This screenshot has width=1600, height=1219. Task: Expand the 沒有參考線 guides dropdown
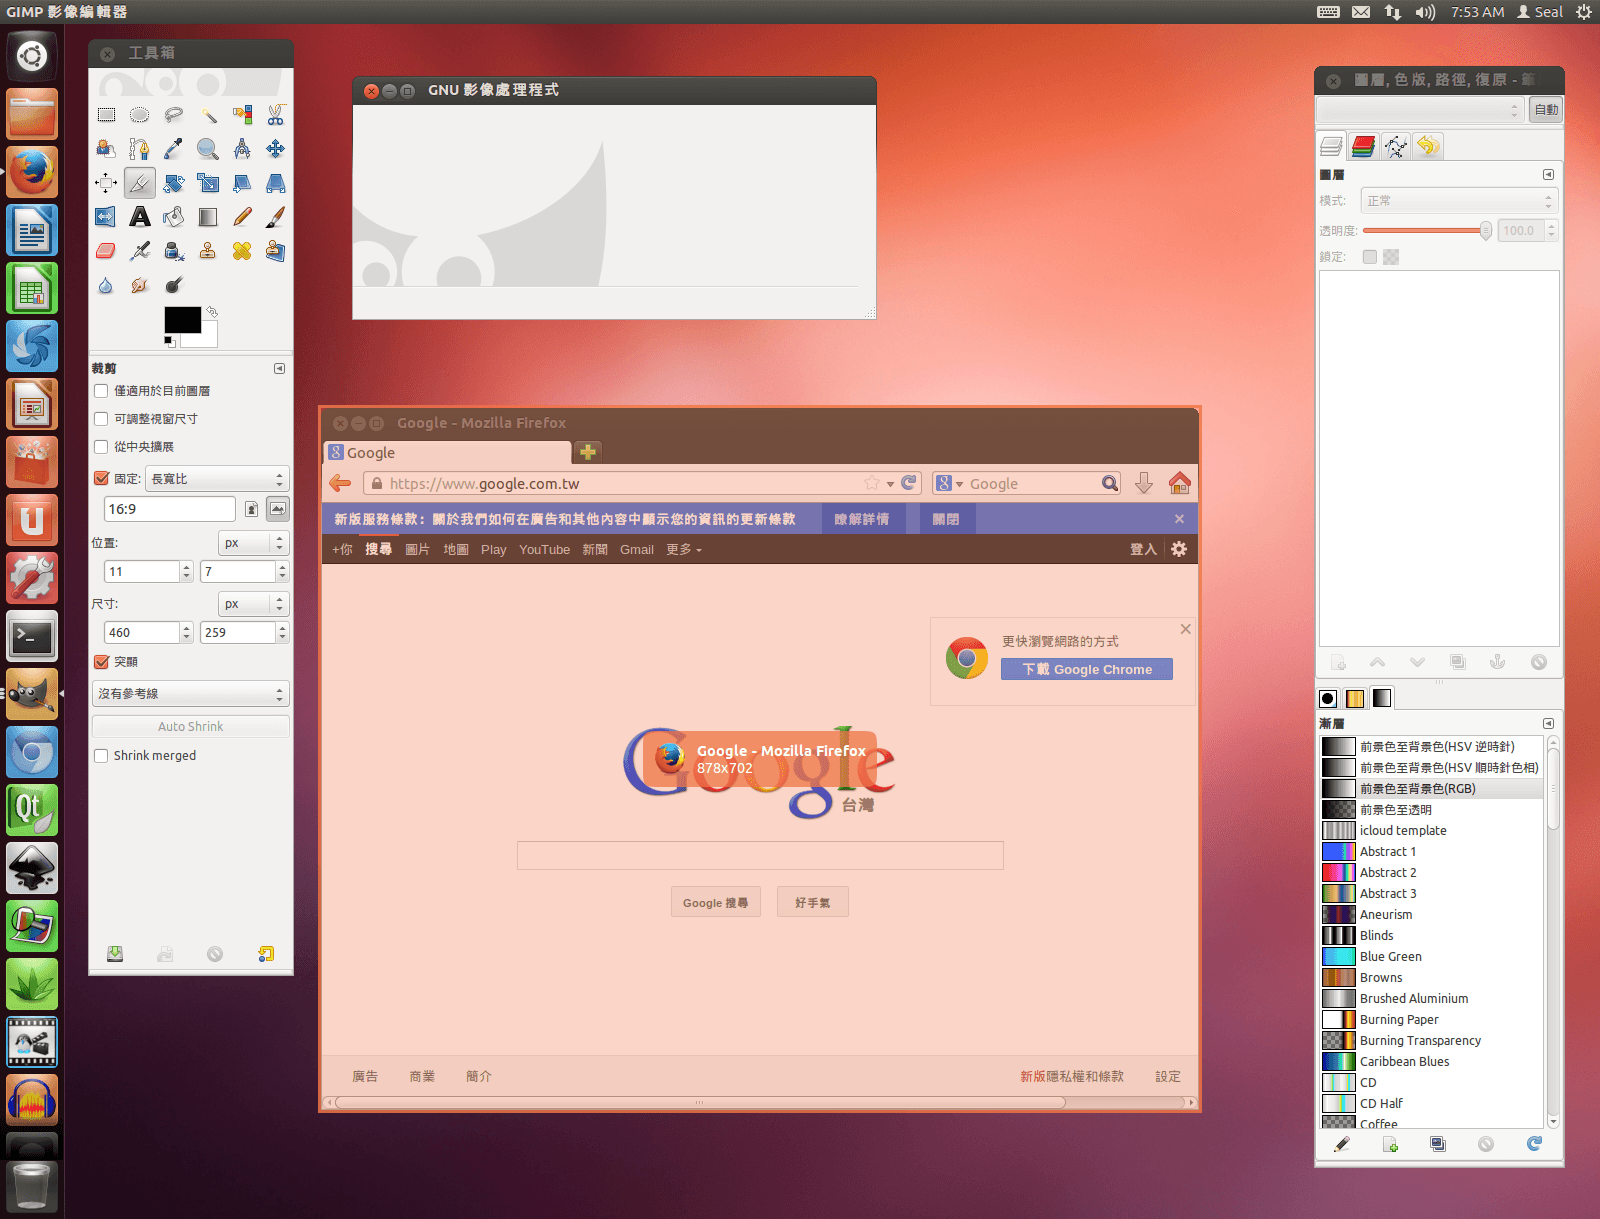(190, 694)
